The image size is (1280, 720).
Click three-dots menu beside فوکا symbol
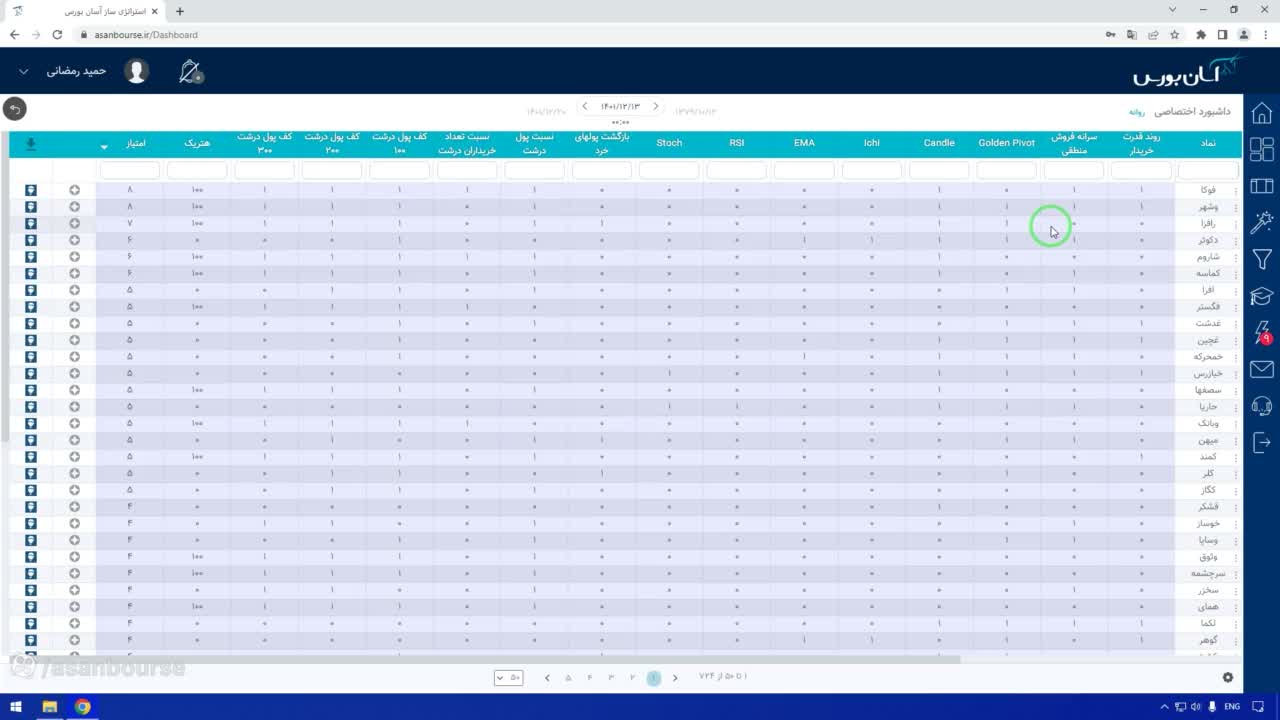[x=1236, y=190]
